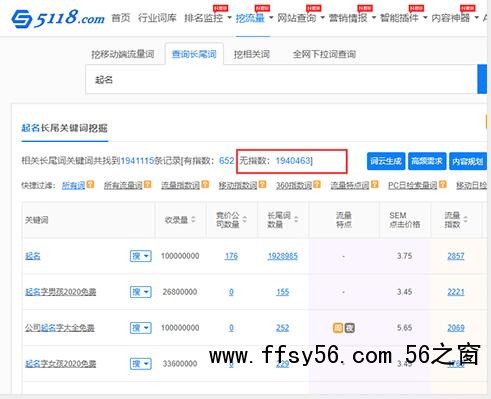Open 长尾词数量 value 155
Image resolution: width=491 pixels, height=399 pixels.
tap(283, 292)
